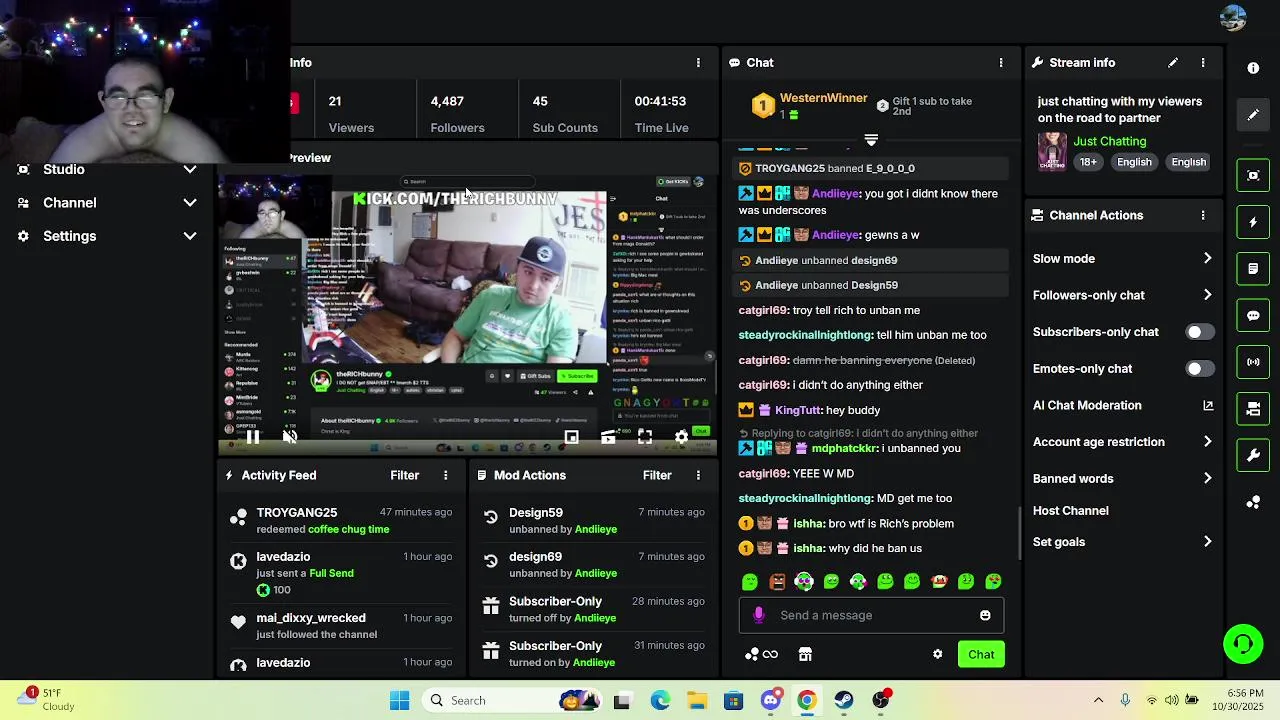Open File Explorer from taskbar
The image size is (1280, 720).
click(696, 700)
